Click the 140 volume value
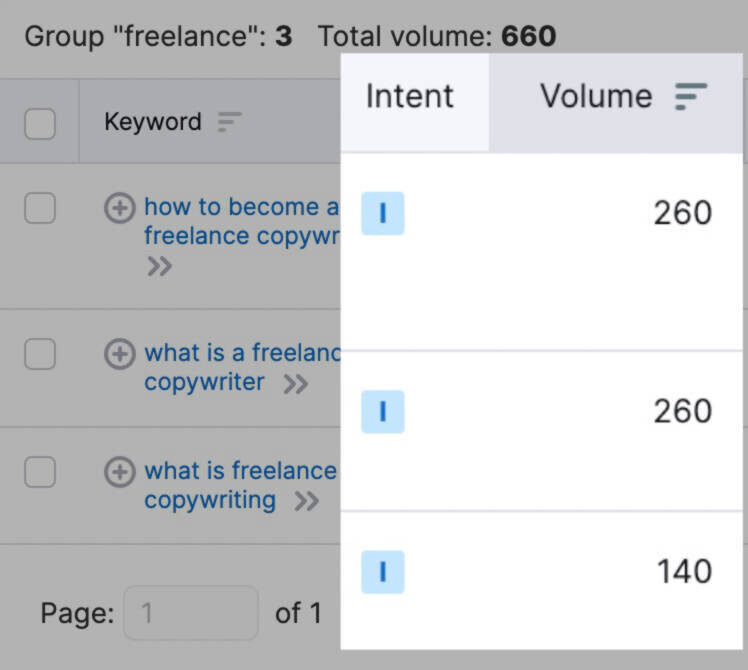Screen dimensions: 748x670 (x=685, y=572)
